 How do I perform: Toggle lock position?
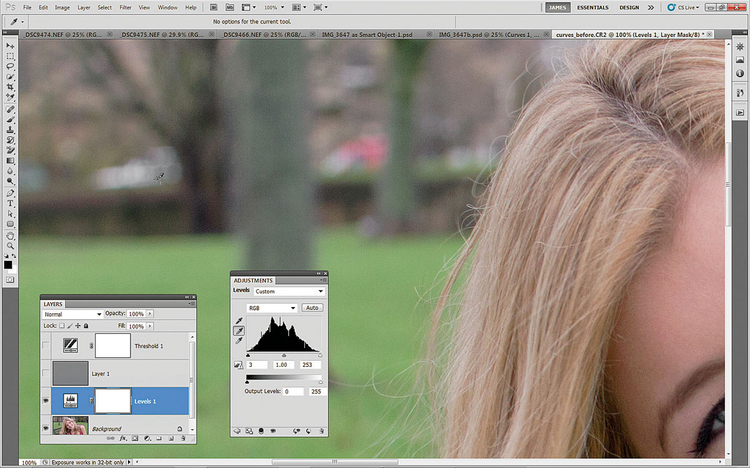(x=78, y=326)
